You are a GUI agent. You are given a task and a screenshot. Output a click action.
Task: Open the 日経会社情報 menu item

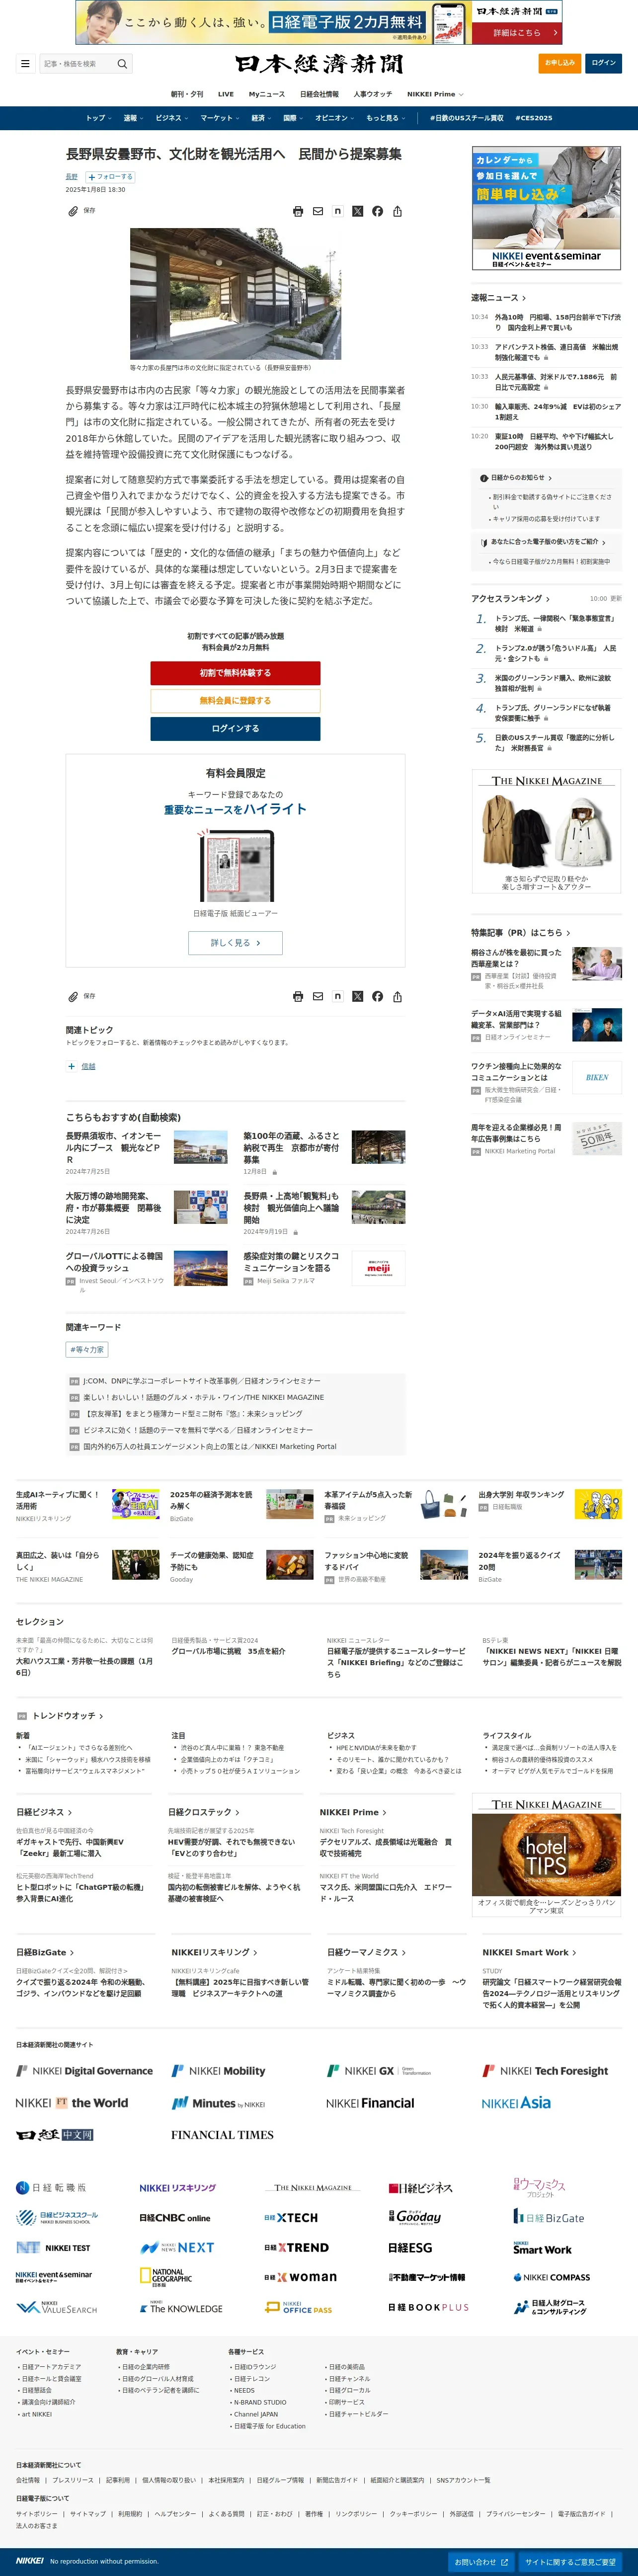[x=319, y=94]
